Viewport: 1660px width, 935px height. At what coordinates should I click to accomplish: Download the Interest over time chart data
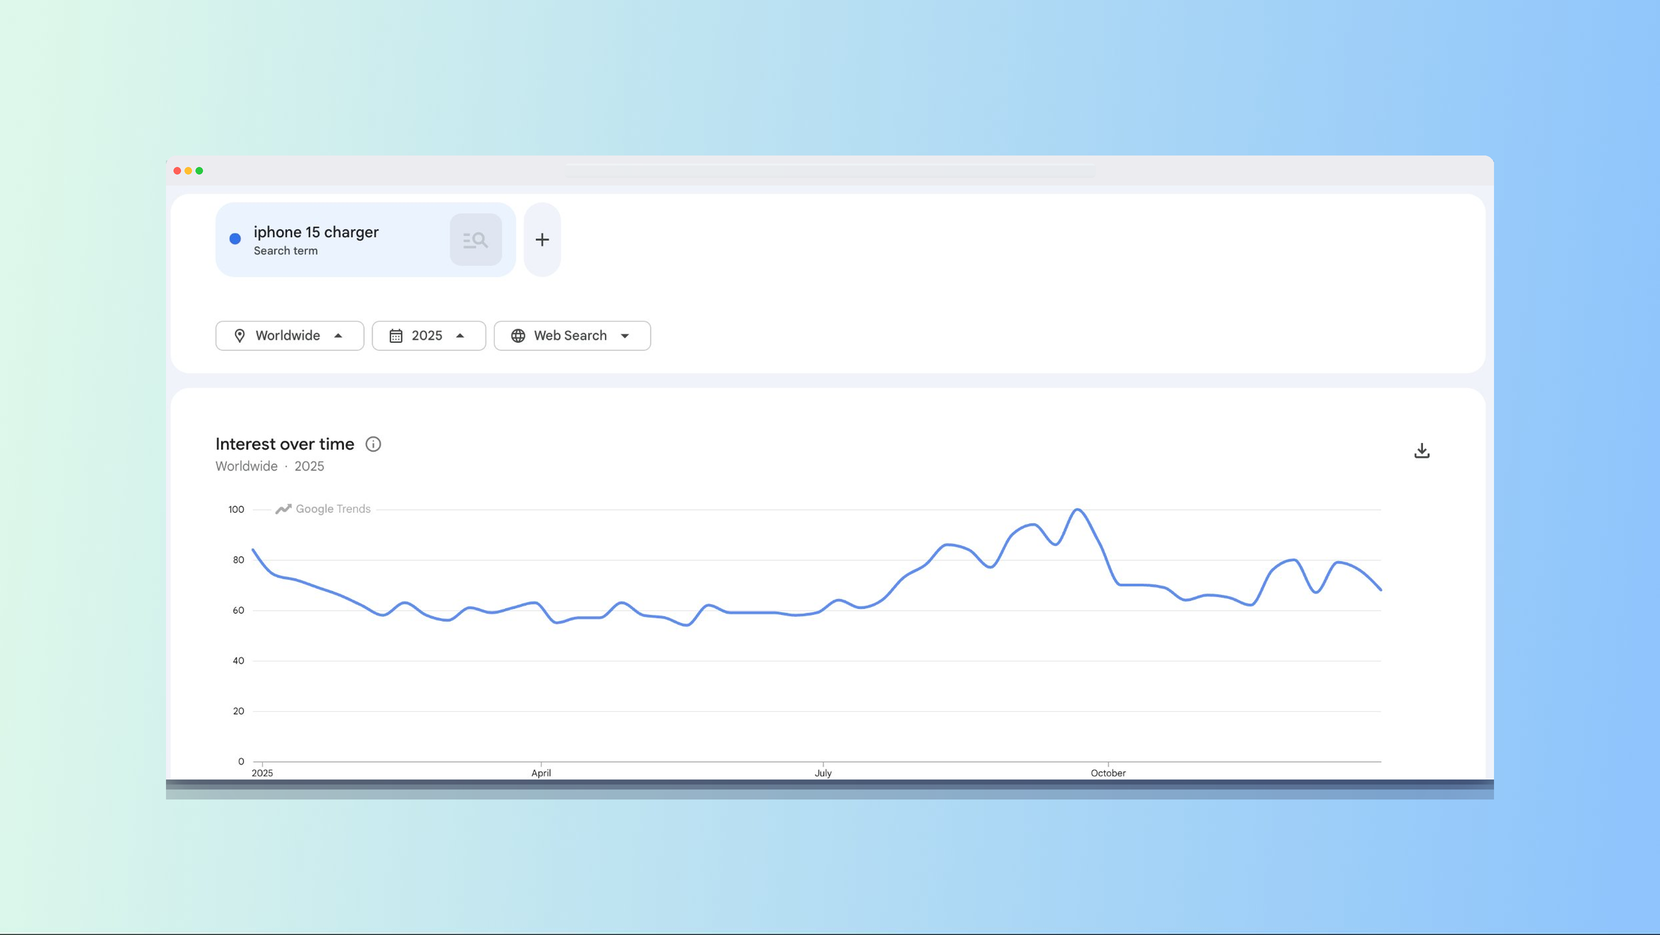pos(1421,451)
